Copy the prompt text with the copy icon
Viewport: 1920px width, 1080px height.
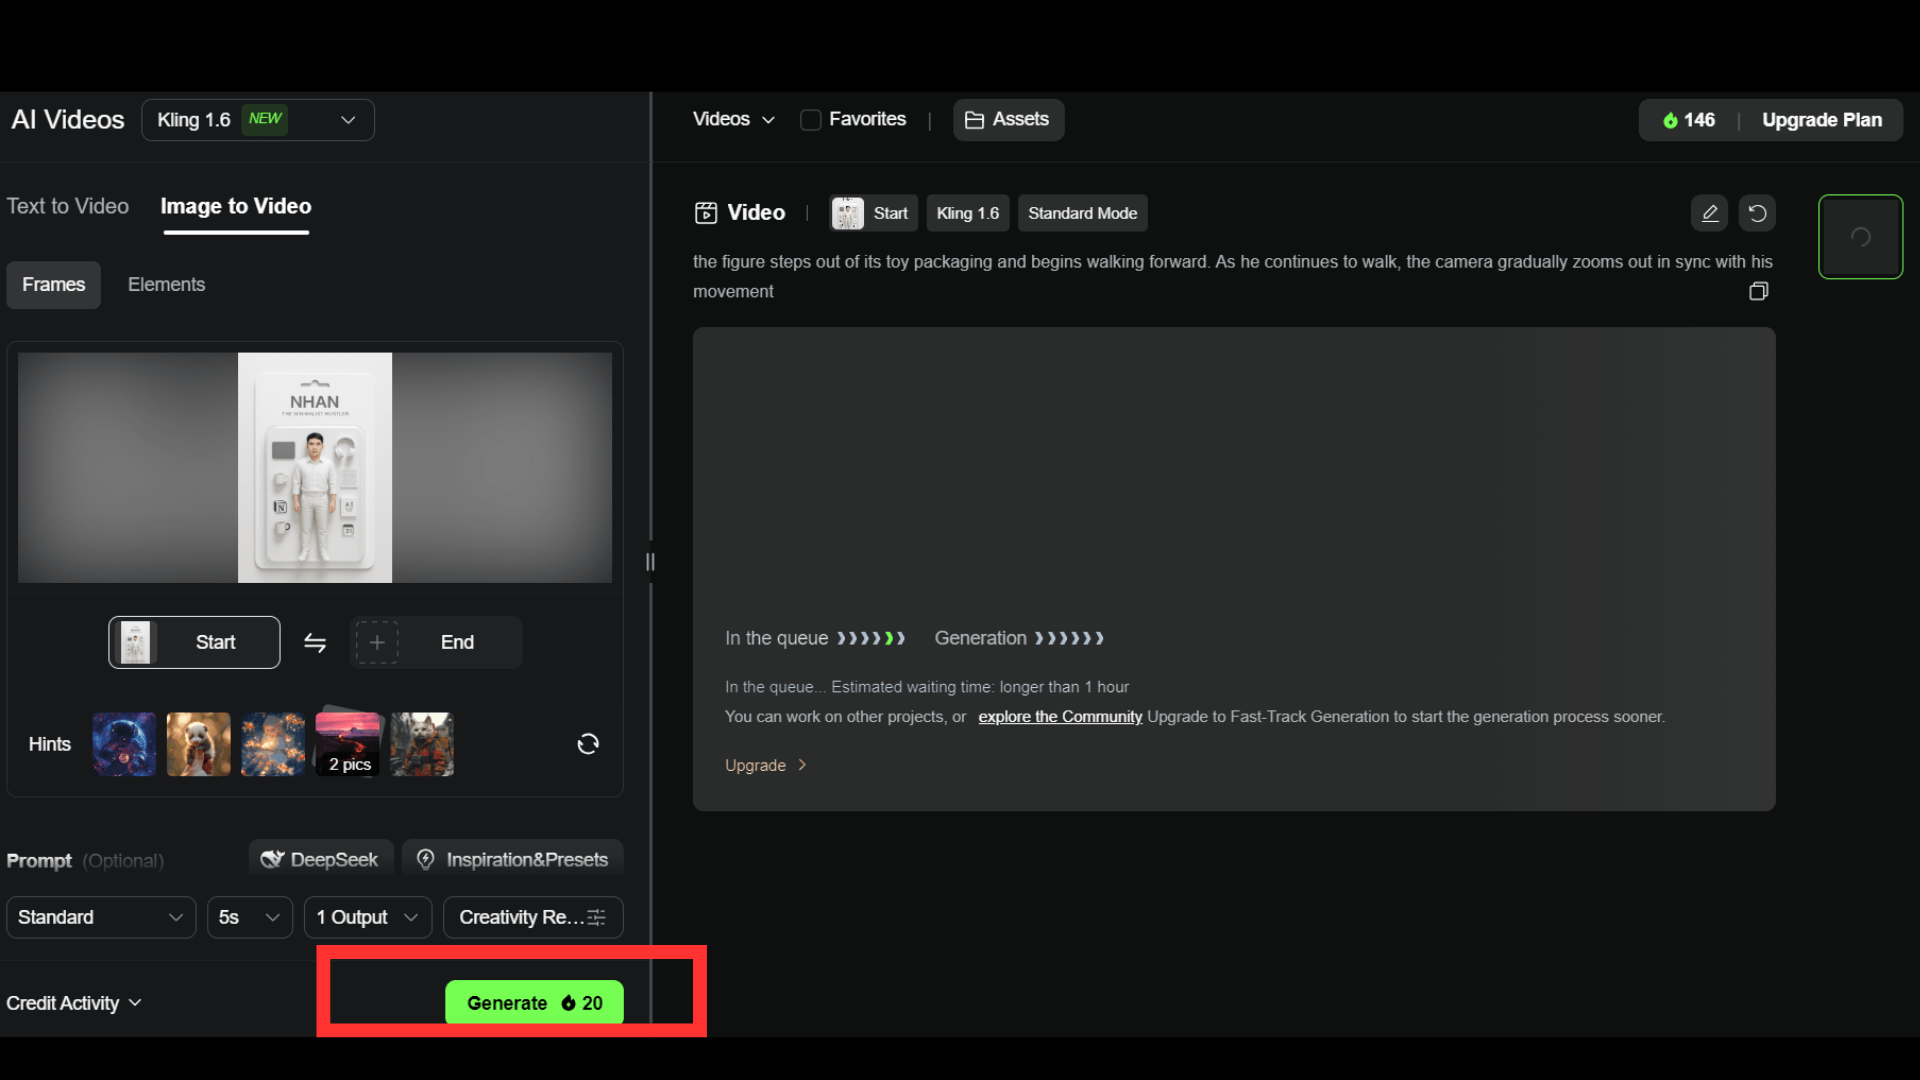1758,291
